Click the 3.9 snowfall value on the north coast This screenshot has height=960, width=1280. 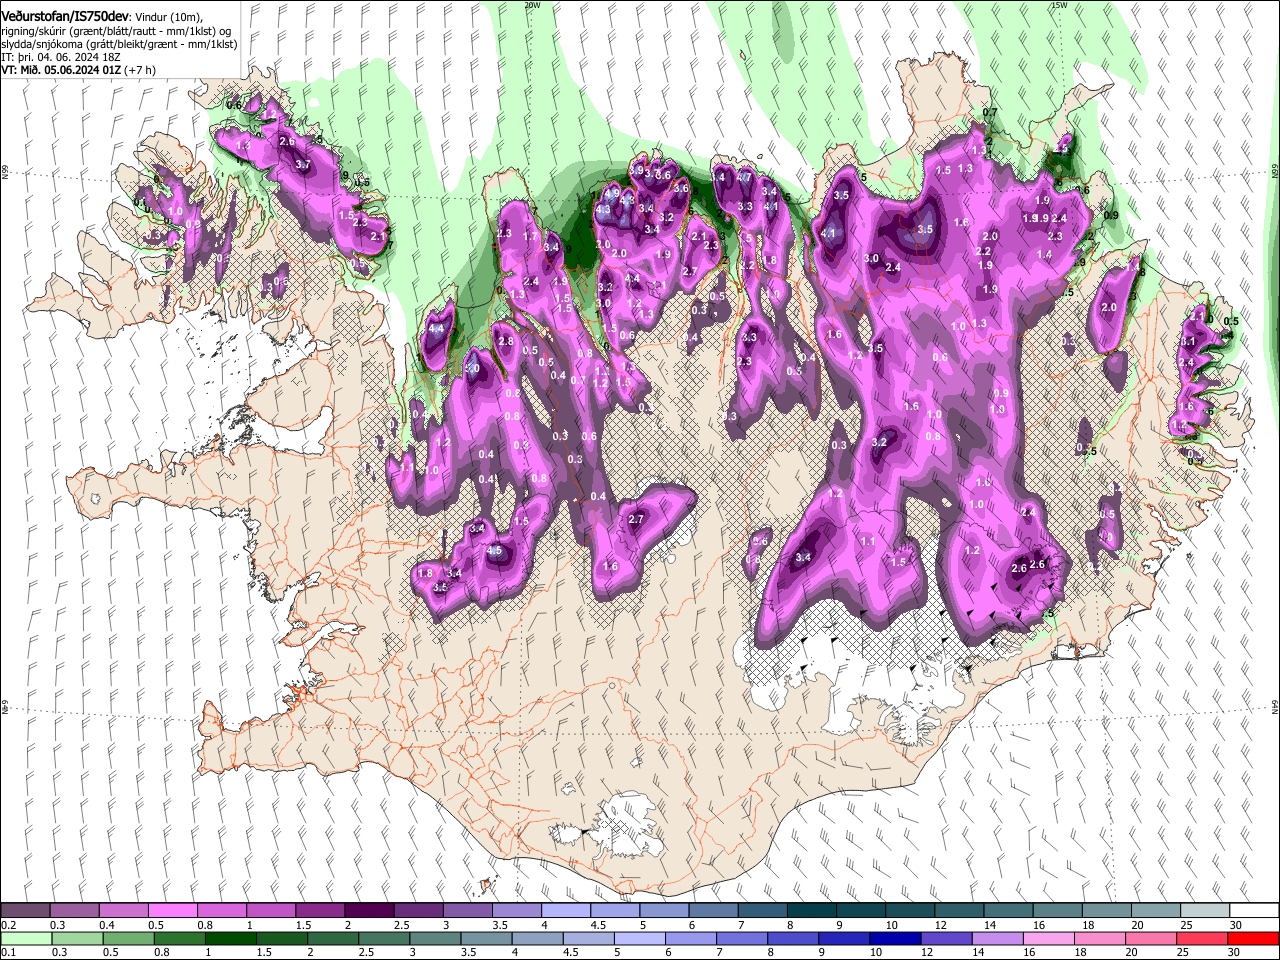pos(637,171)
